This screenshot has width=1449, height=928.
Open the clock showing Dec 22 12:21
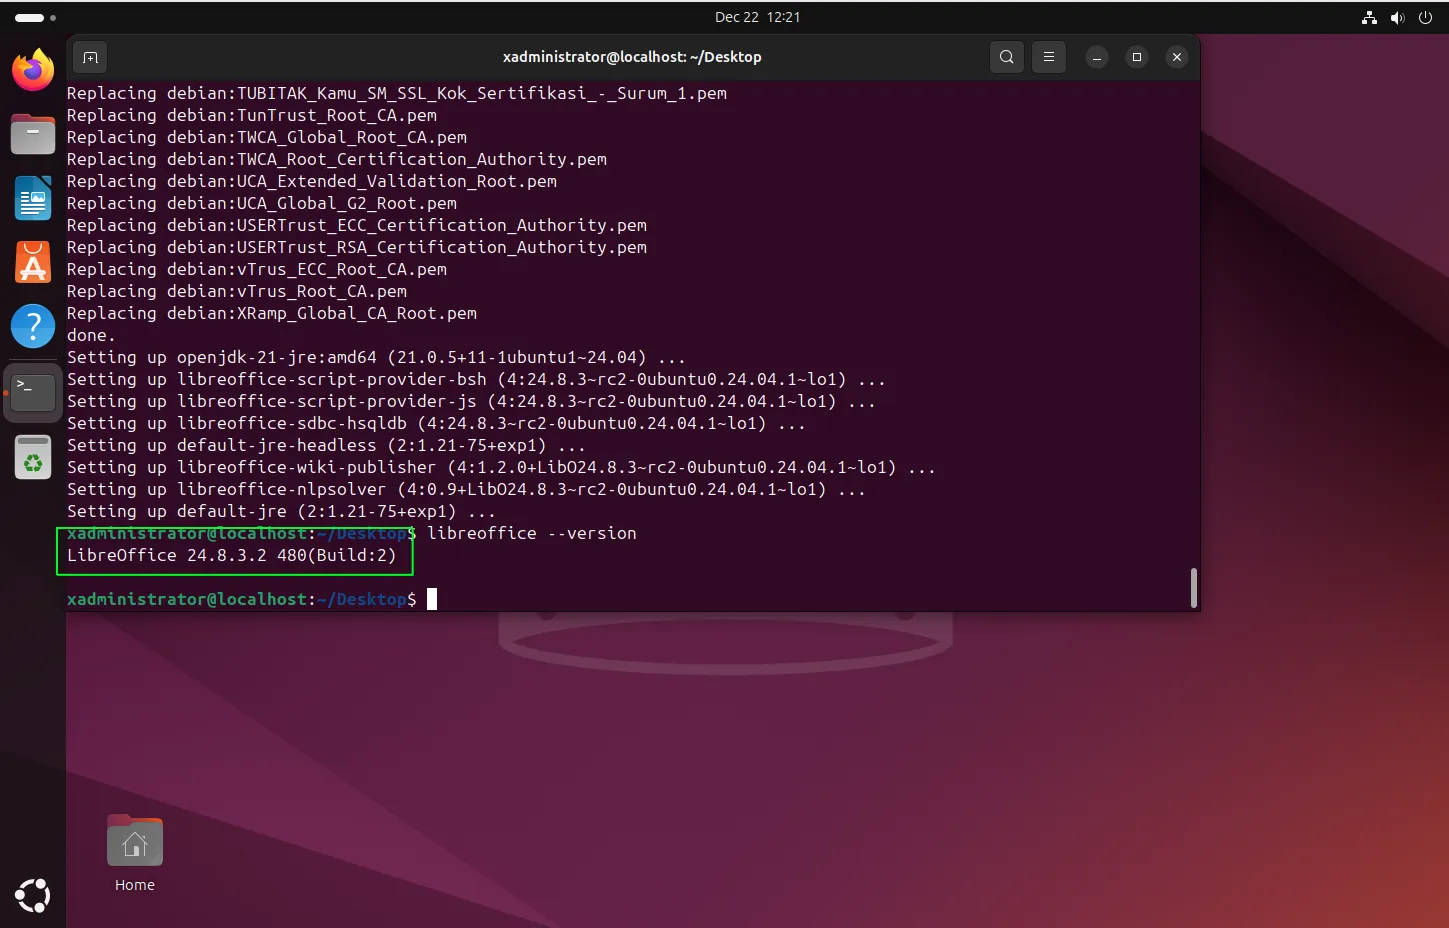757,17
